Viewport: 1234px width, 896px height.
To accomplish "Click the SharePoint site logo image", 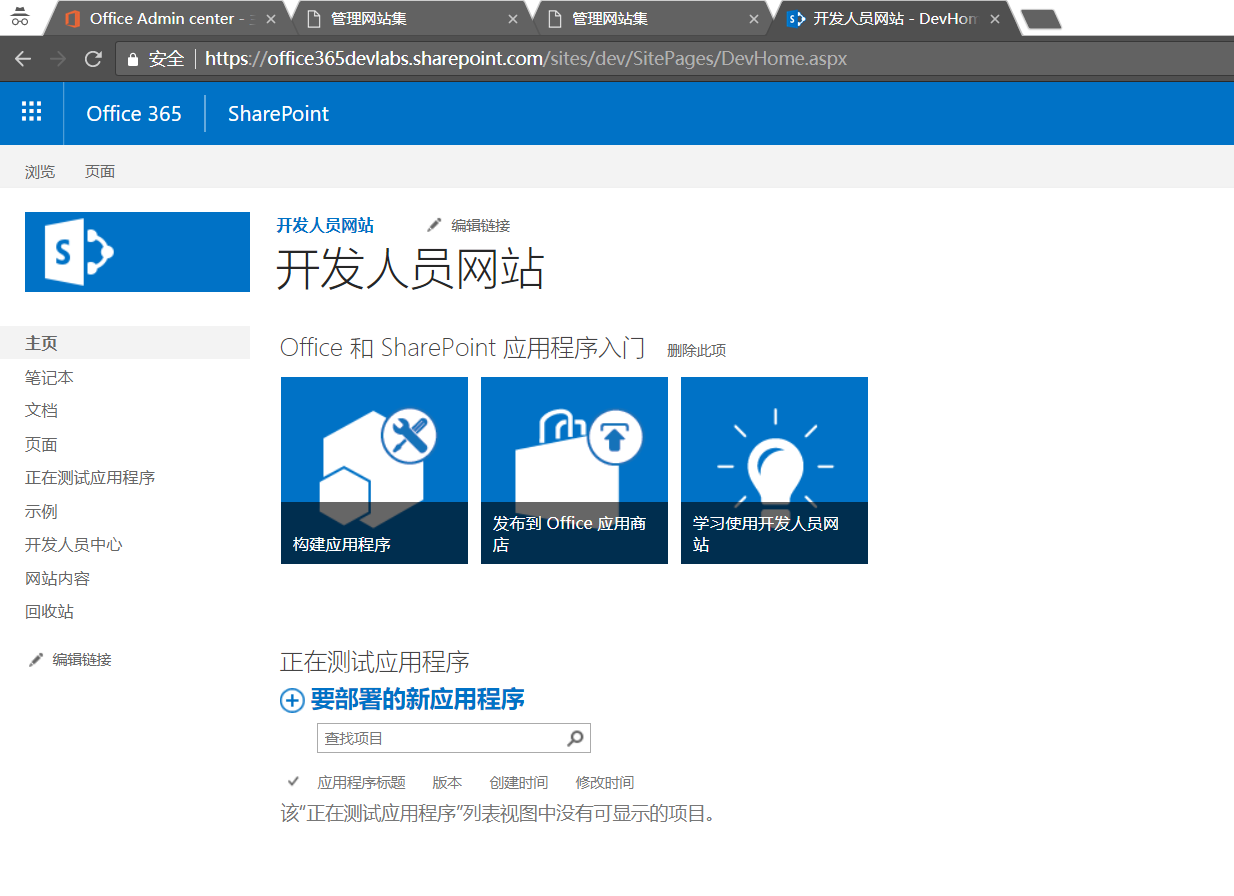I will click(137, 251).
